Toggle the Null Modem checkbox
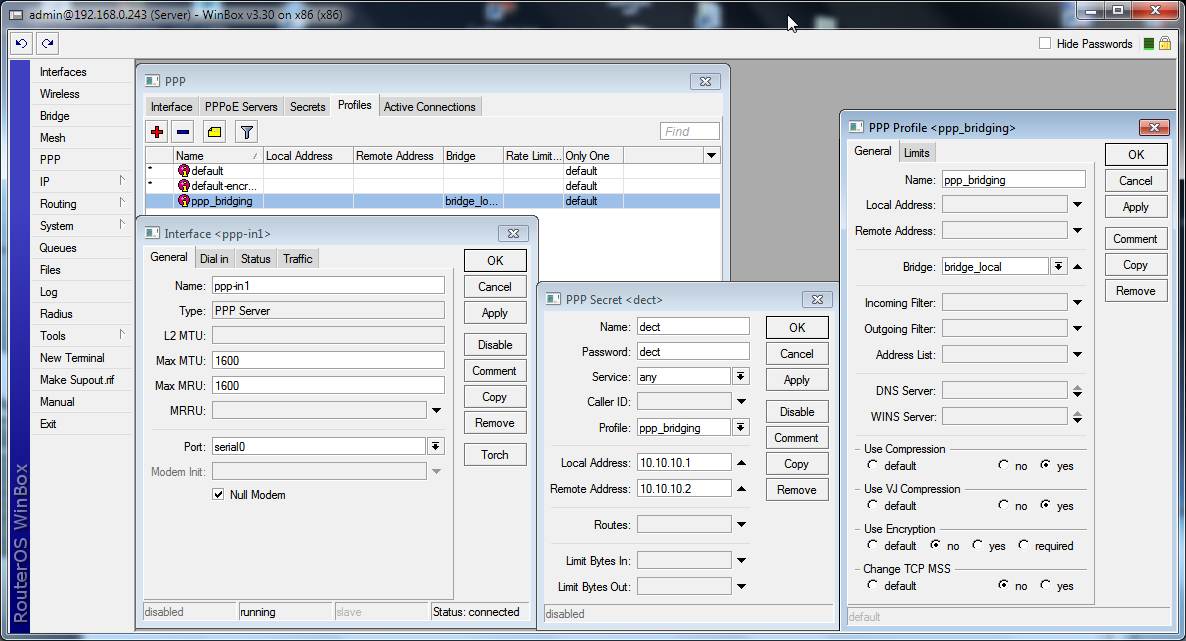 tap(219, 494)
